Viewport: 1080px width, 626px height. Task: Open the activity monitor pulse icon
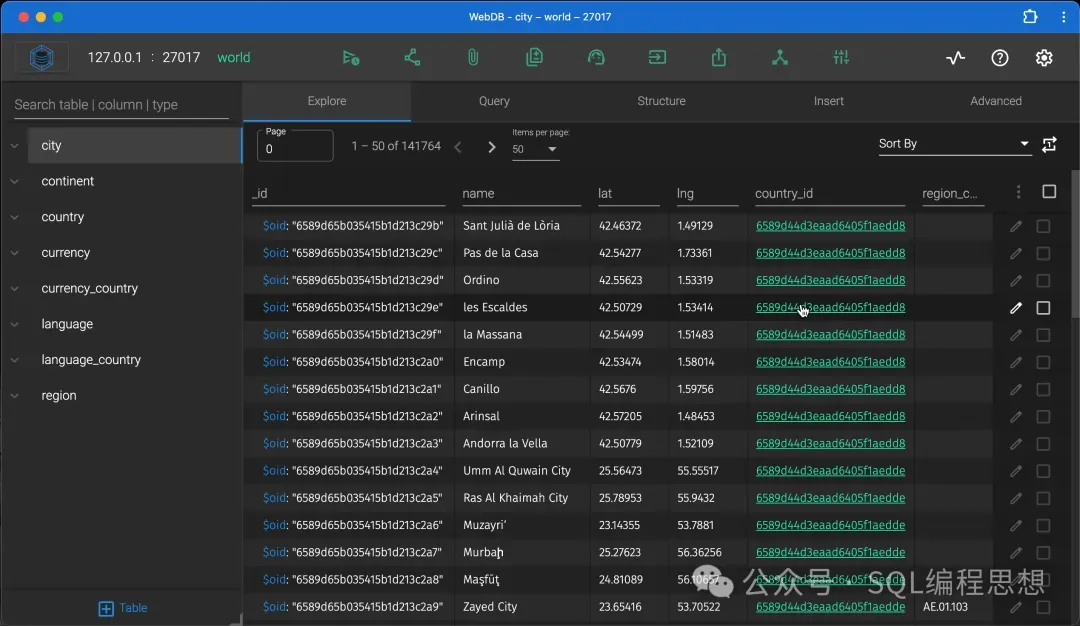(955, 58)
